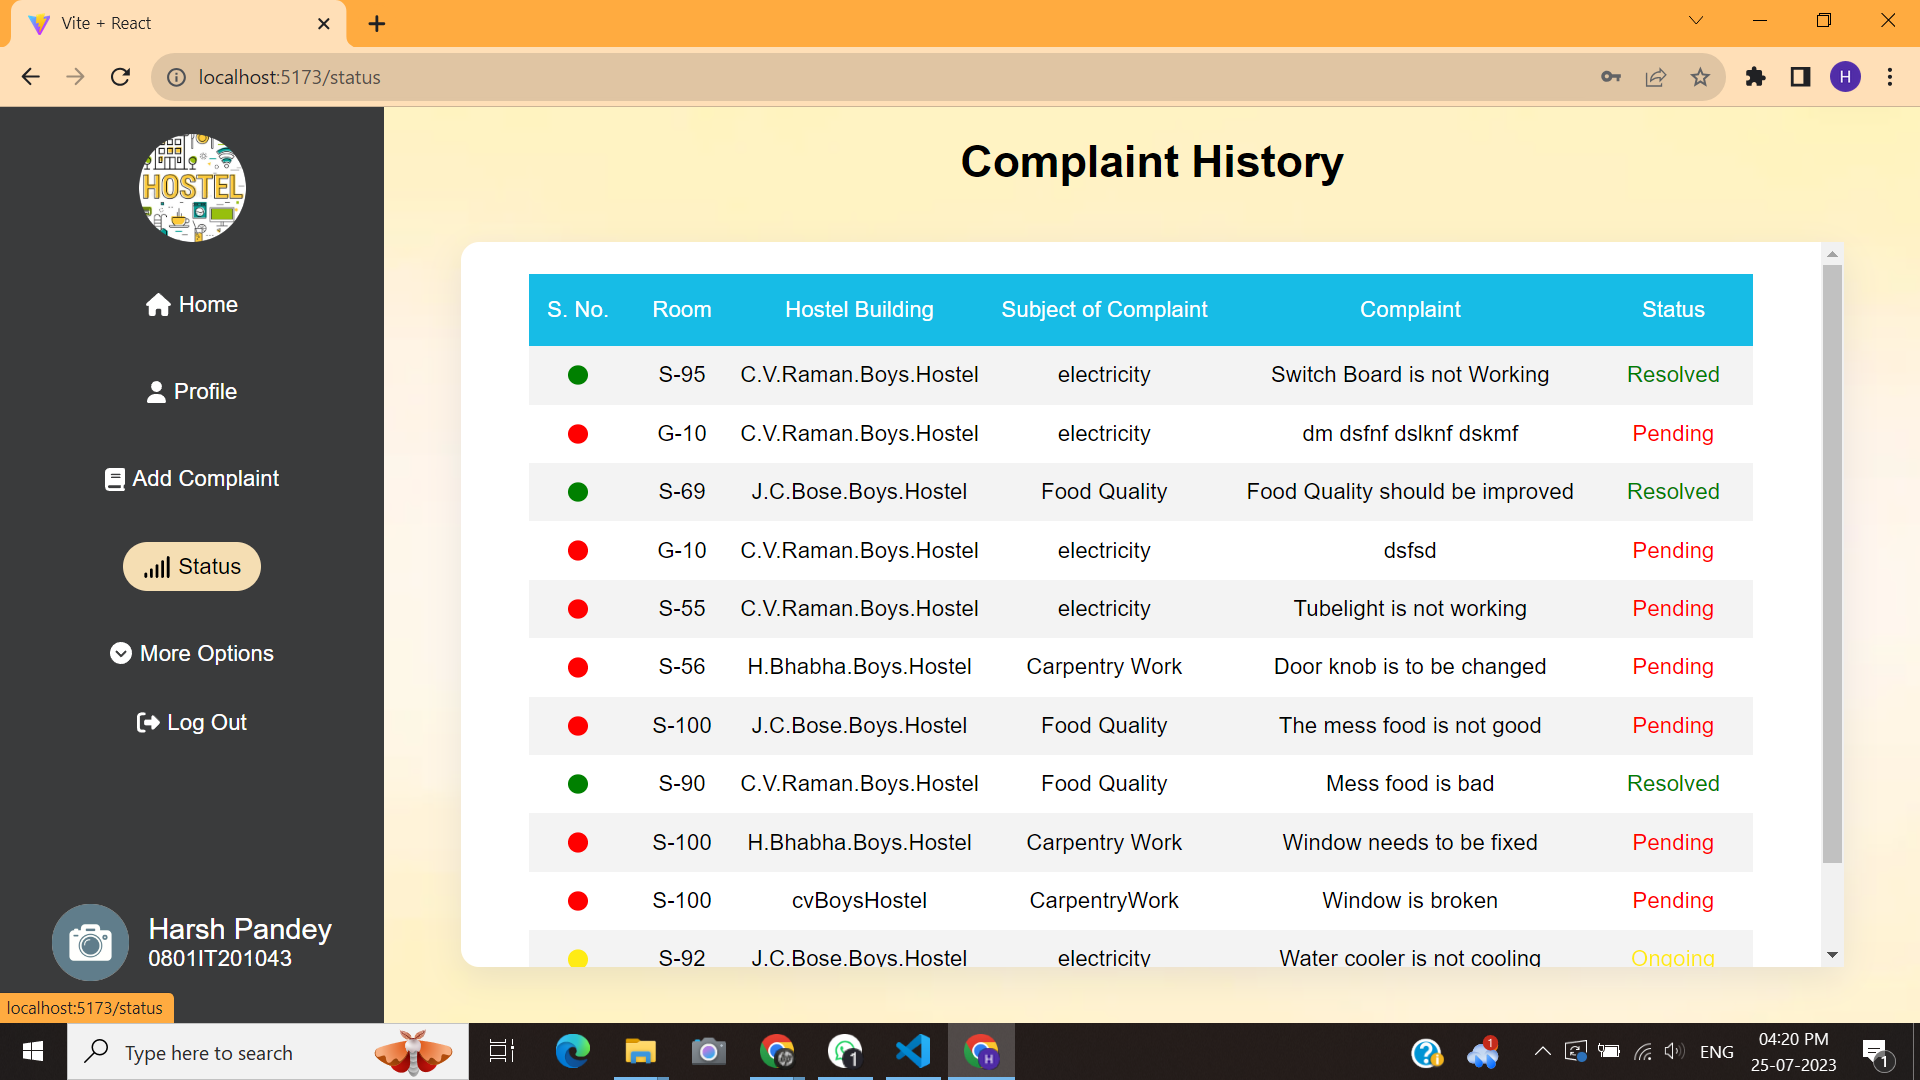Launch VS Code from the taskbar
This screenshot has height=1080, width=1920.
pos(912,1051)
